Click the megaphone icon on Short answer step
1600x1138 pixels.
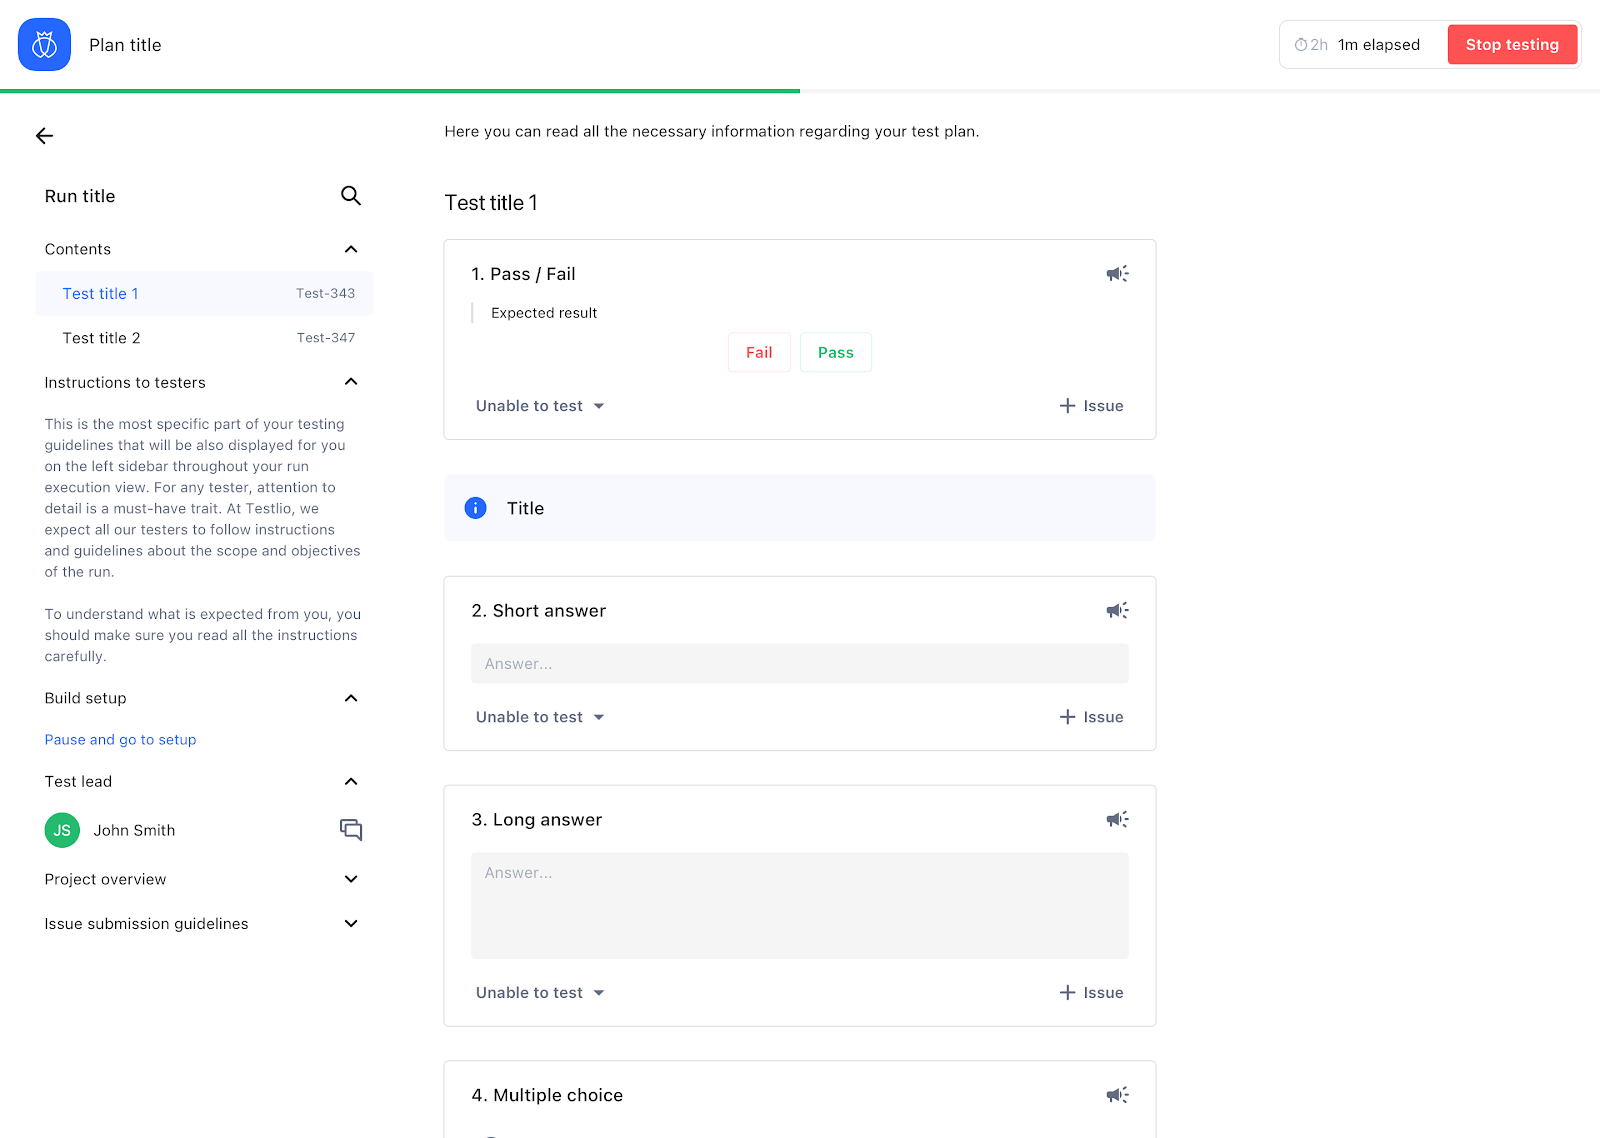click(1117, 610)
